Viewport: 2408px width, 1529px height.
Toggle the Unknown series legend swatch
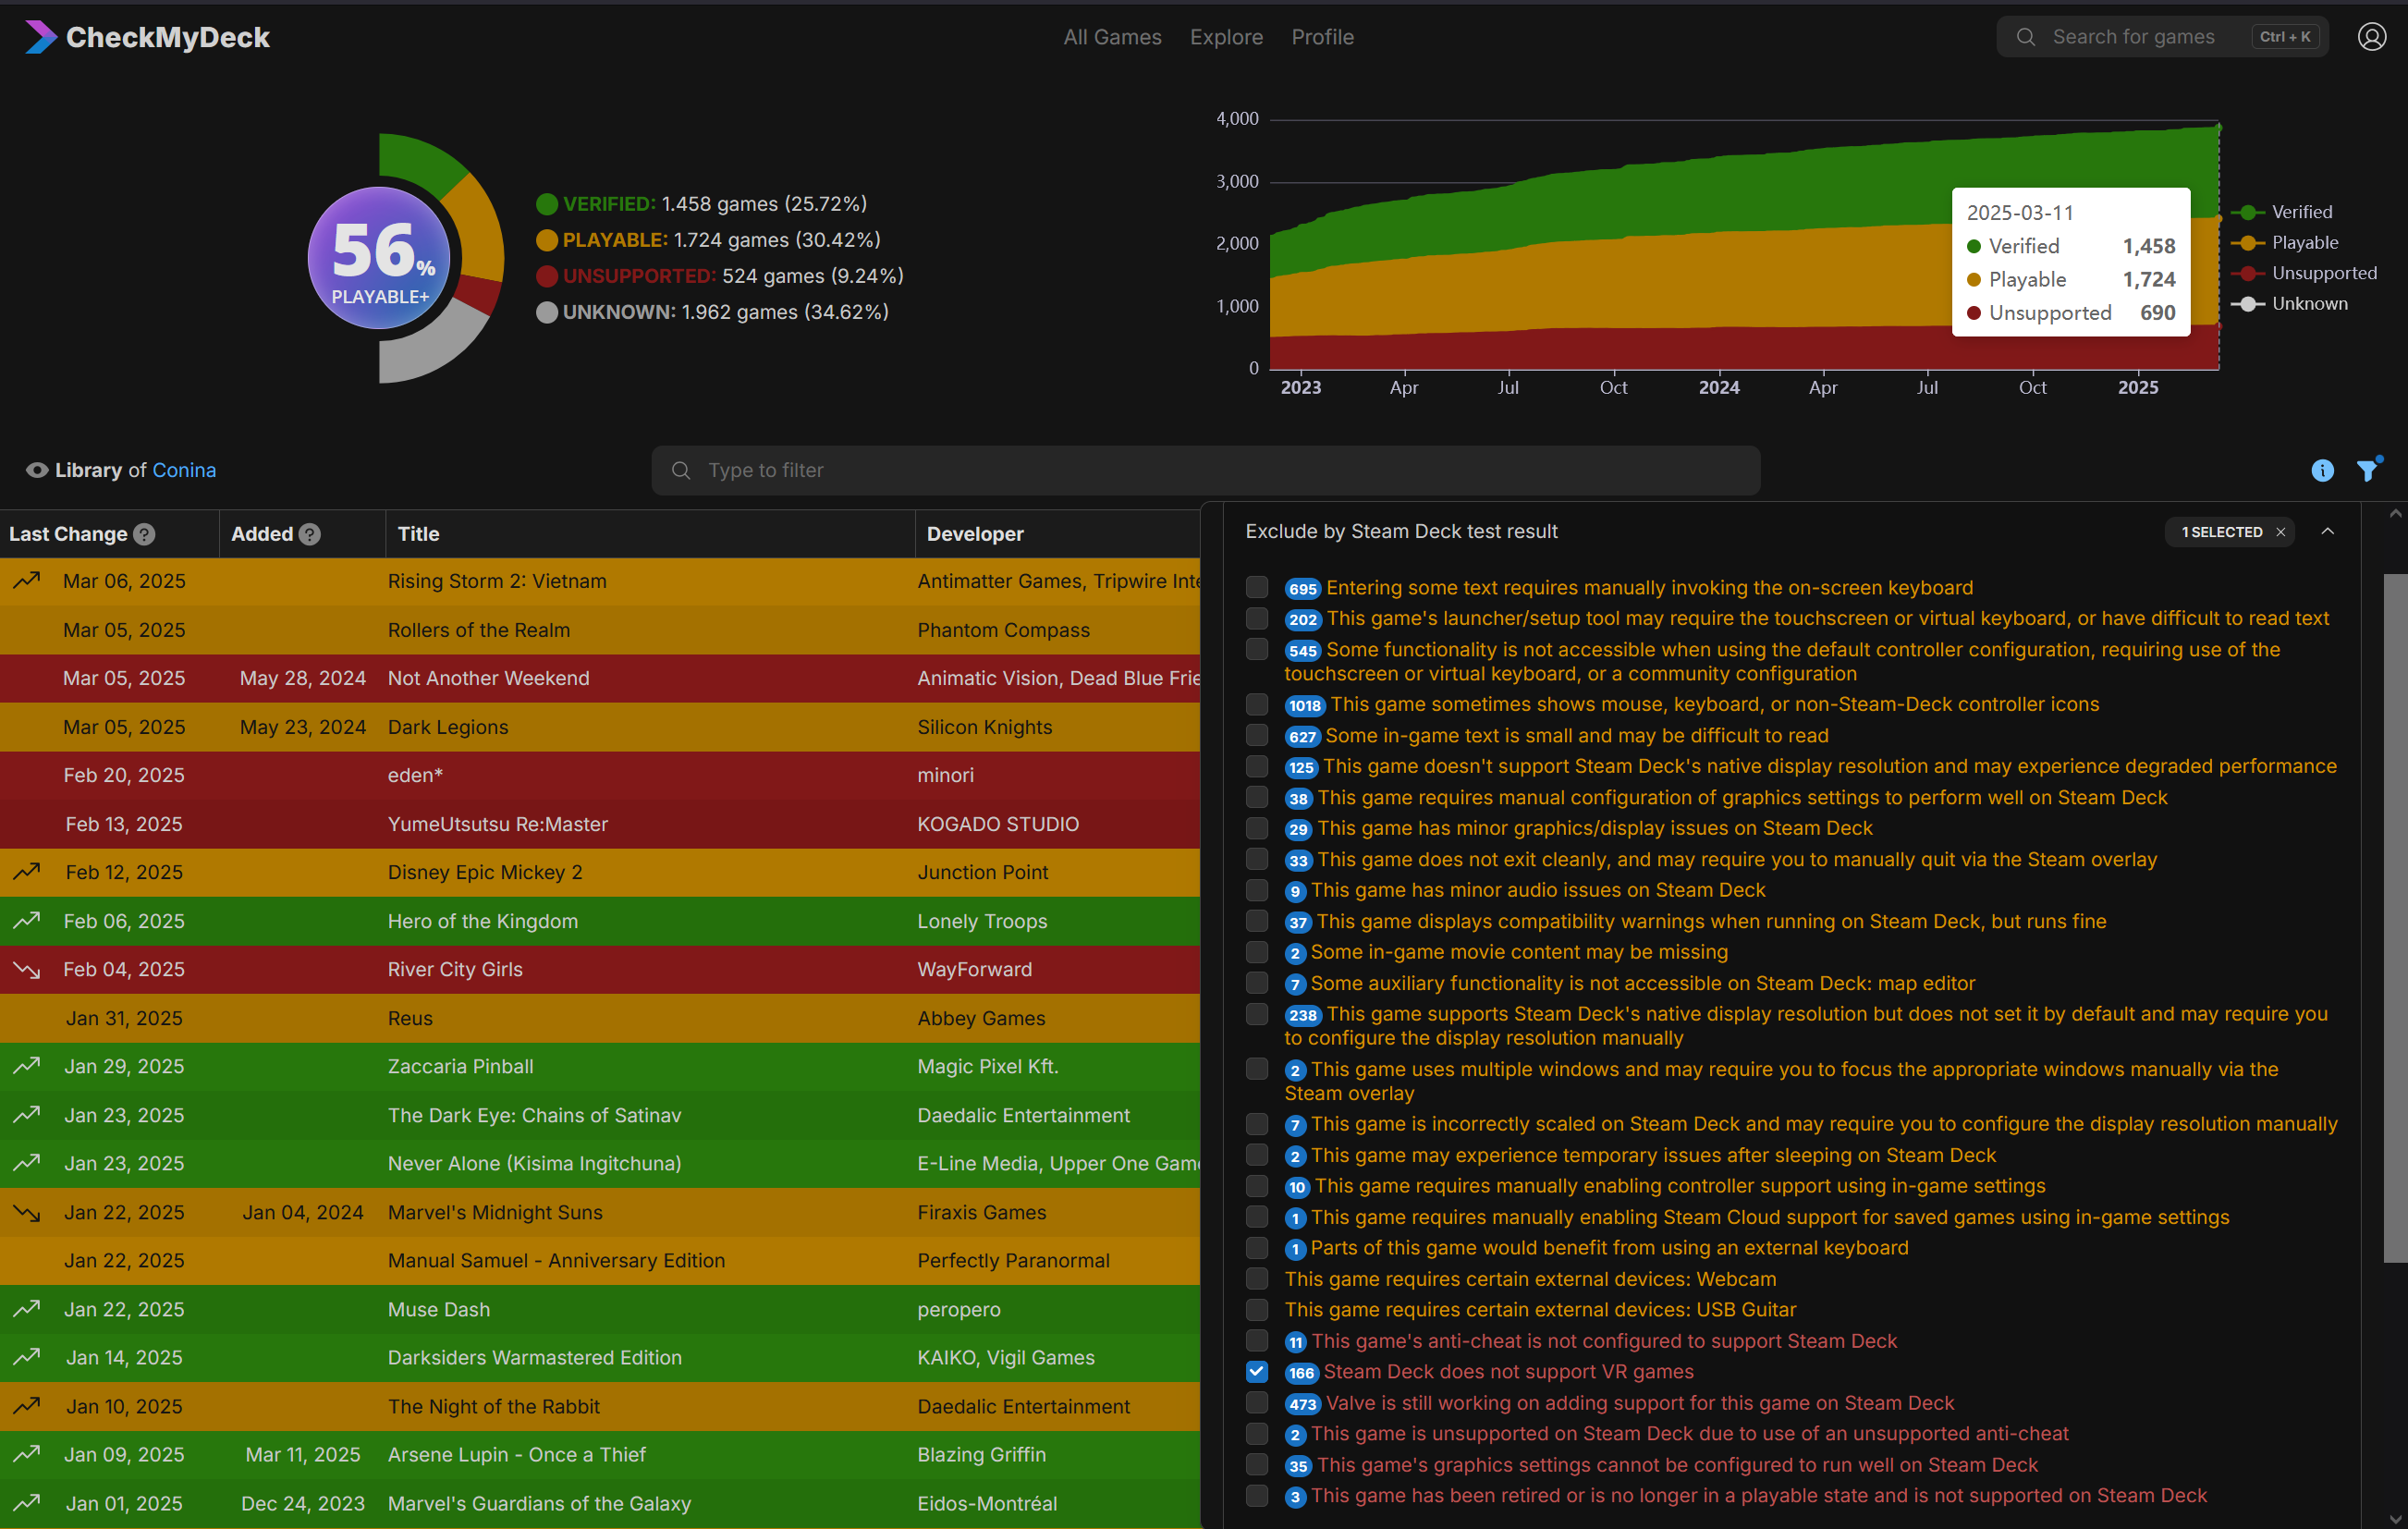(2248, 304)
